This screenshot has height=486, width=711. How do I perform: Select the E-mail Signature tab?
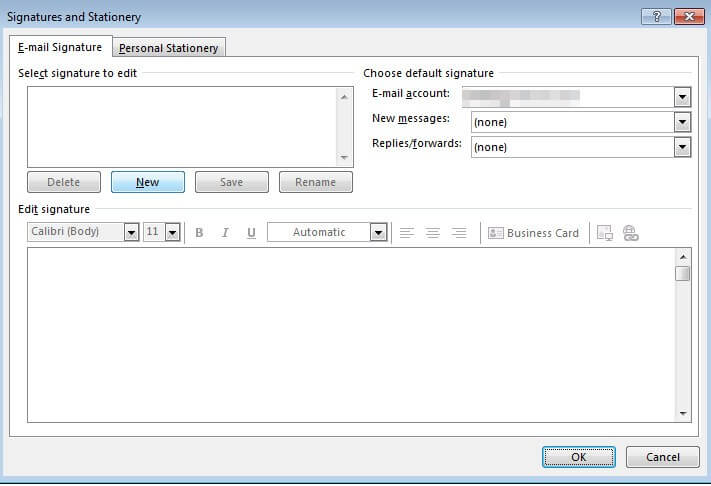click(x=60, y=47)
